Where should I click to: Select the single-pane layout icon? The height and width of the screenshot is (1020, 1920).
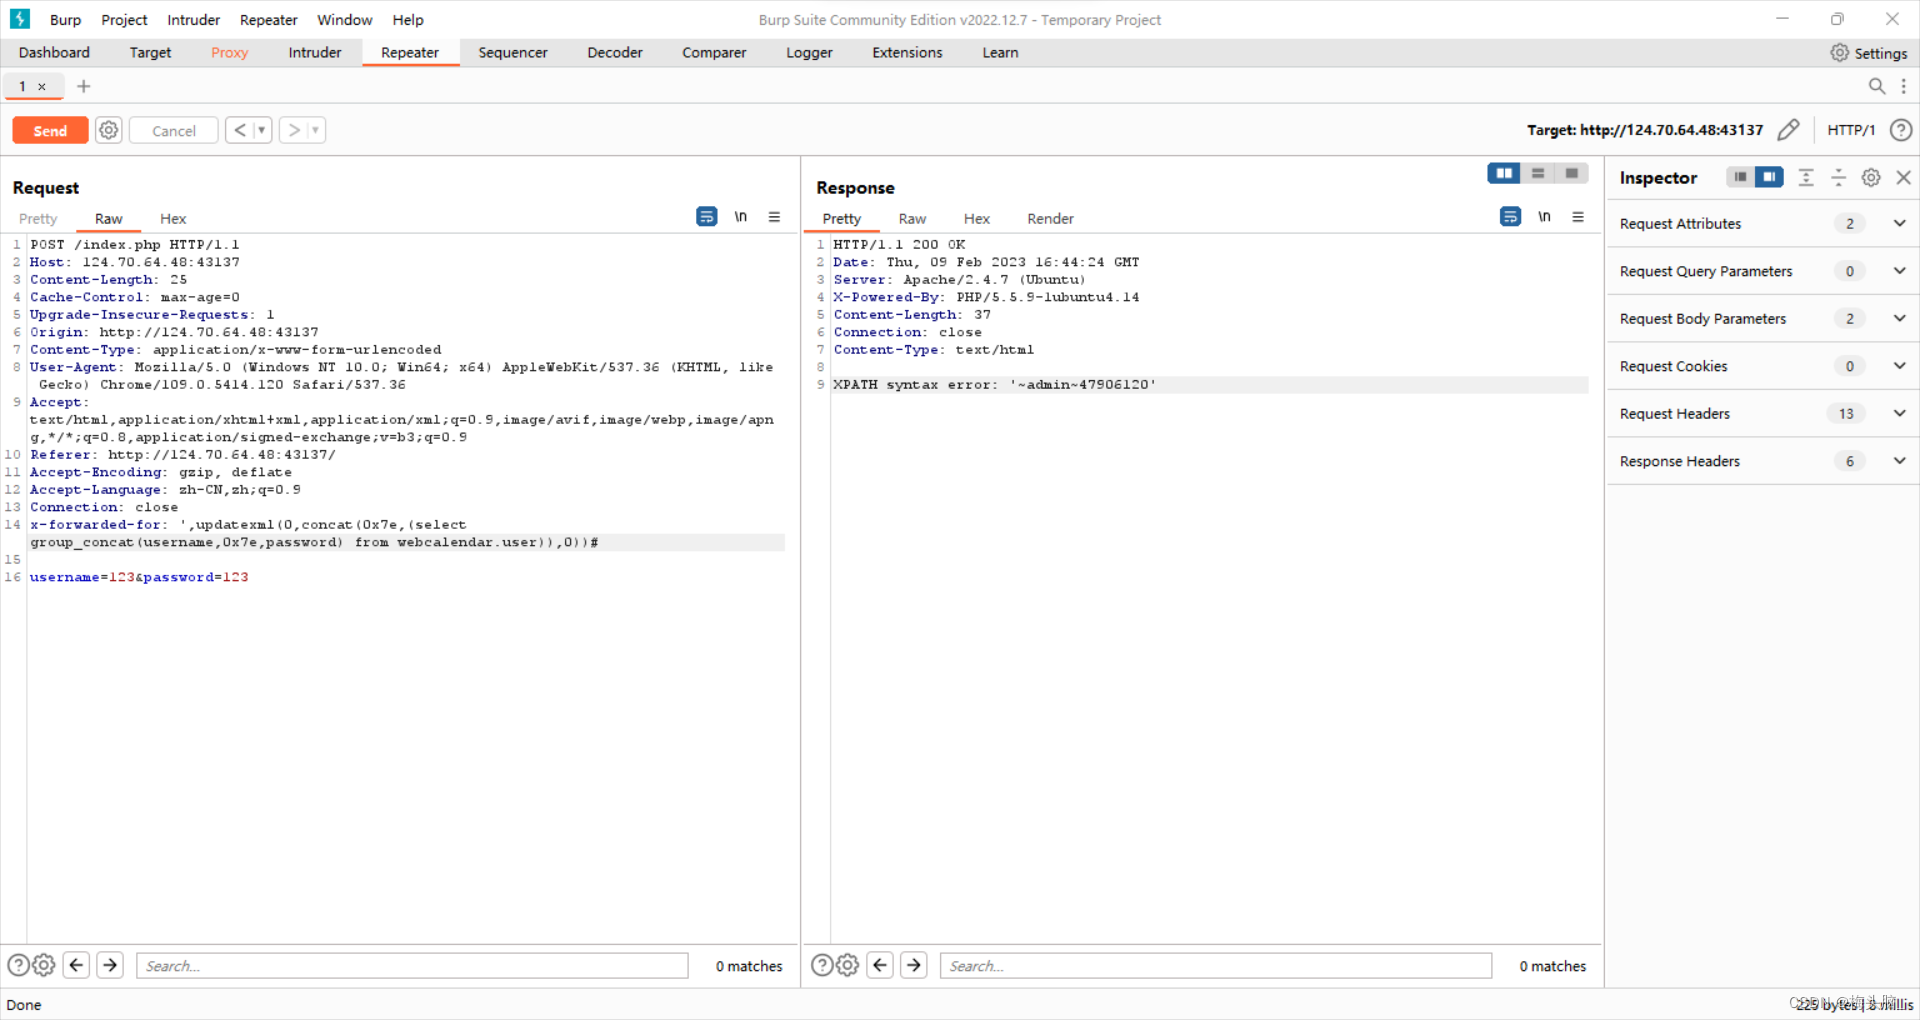[1573, 173]
